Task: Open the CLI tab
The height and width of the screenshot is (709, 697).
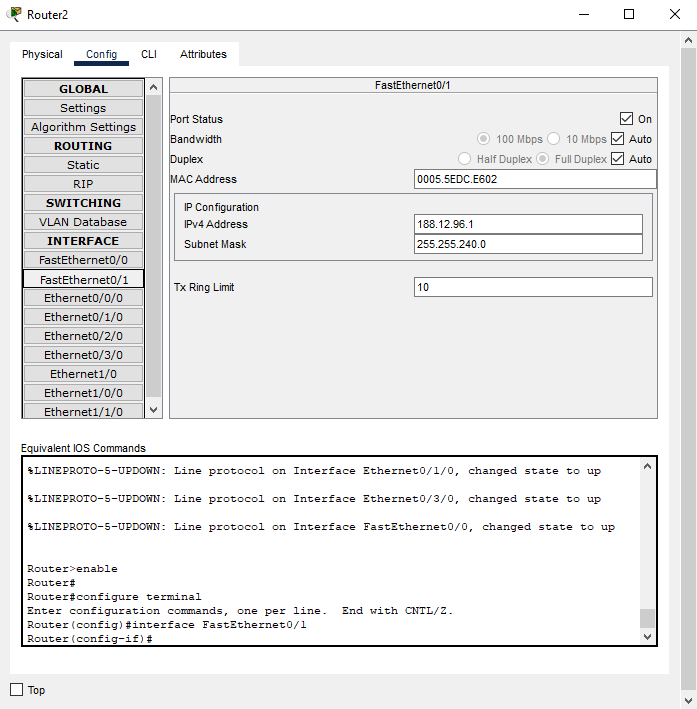Action: click(x=149, y=54)
